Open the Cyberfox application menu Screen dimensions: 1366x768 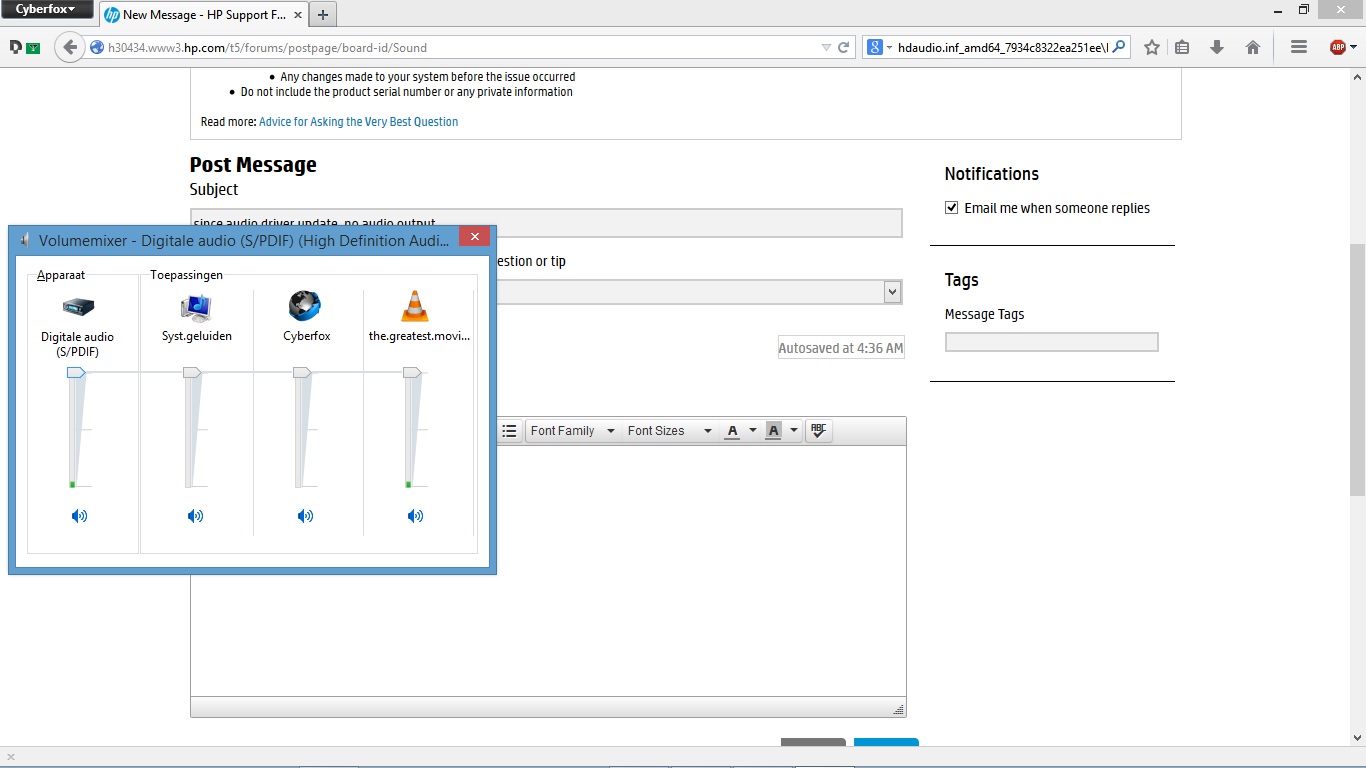(x=46, y=9)
